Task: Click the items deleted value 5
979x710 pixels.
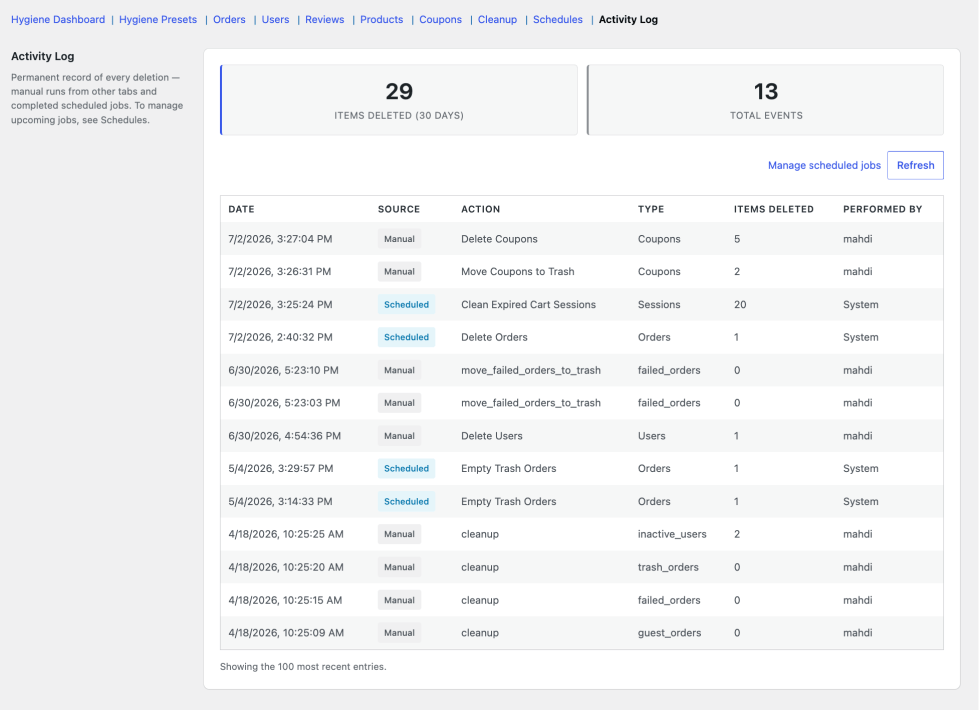Action: pyautogui.click(x=737, y=239)
